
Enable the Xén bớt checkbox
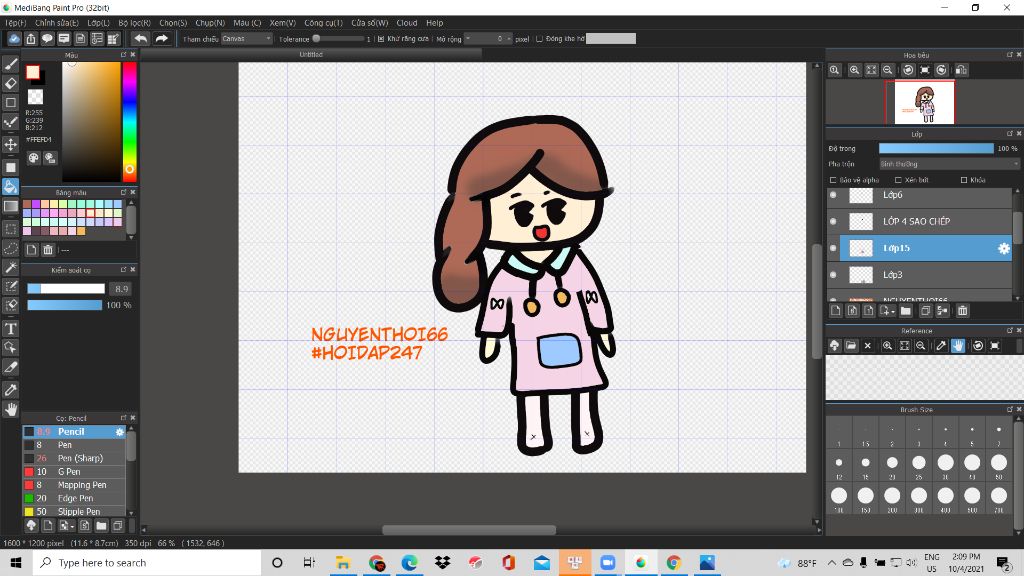point(898,180)
